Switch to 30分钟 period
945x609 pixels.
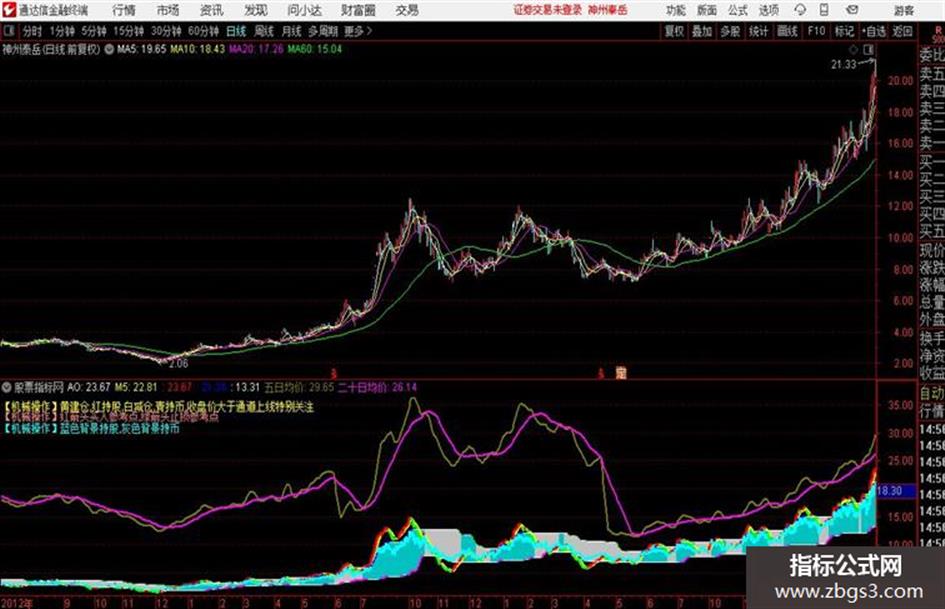[166, 31]
